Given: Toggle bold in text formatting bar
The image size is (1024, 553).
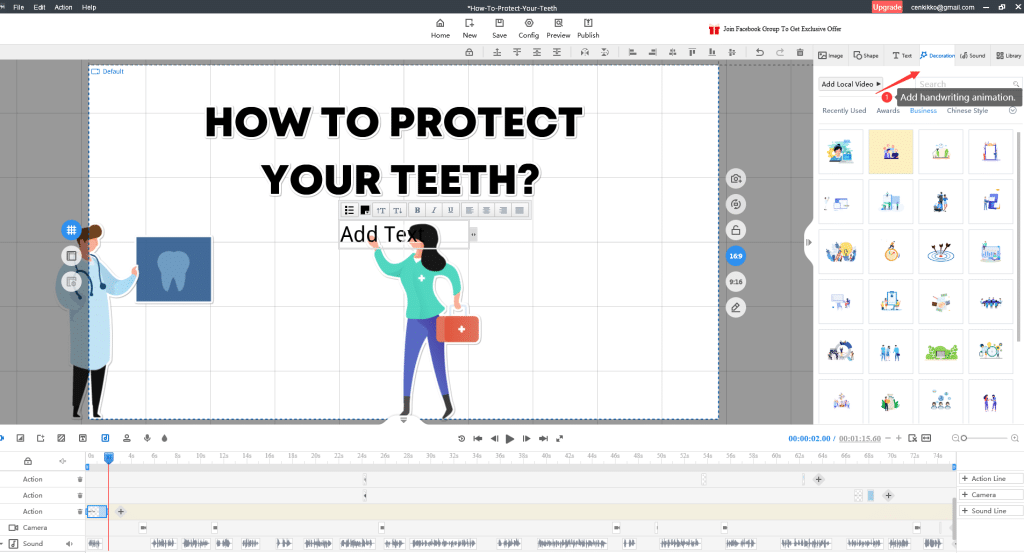Looking at the screenshot, I should tap(418, 210).
